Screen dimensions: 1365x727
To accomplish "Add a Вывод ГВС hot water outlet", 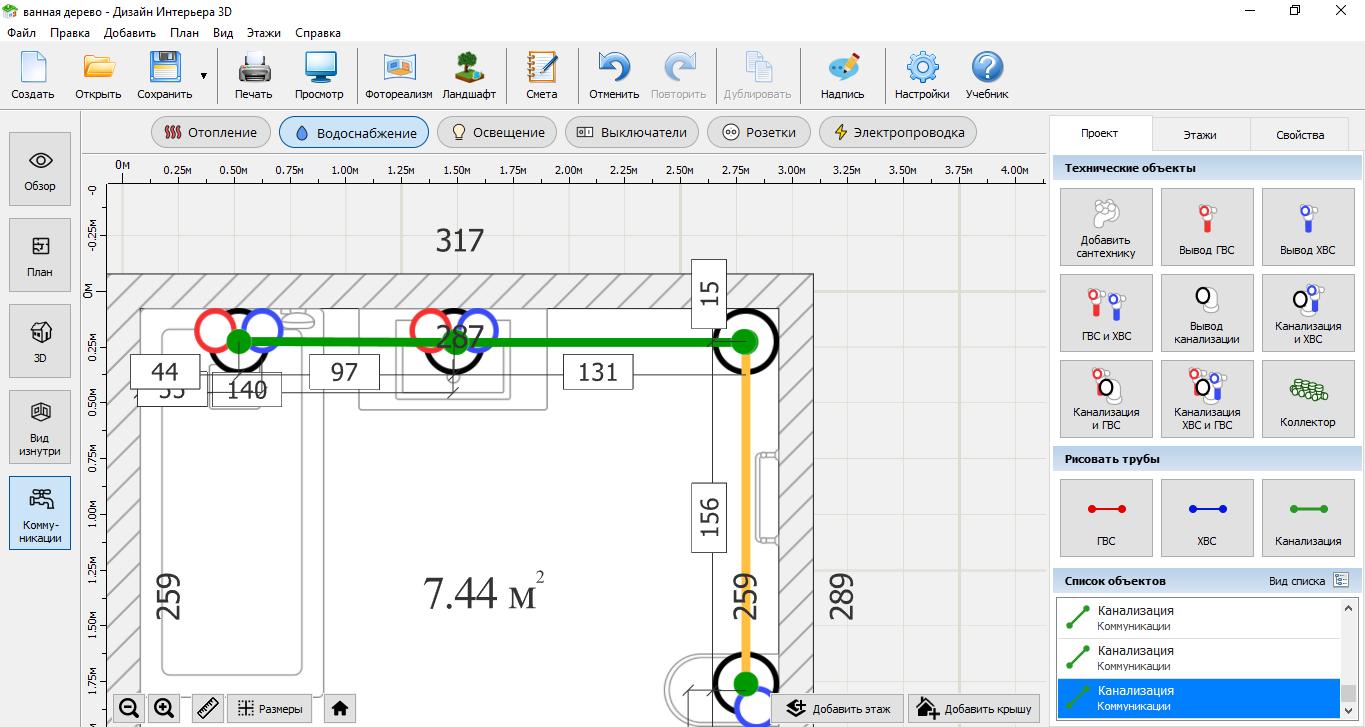I will [x=1206, y=226].
